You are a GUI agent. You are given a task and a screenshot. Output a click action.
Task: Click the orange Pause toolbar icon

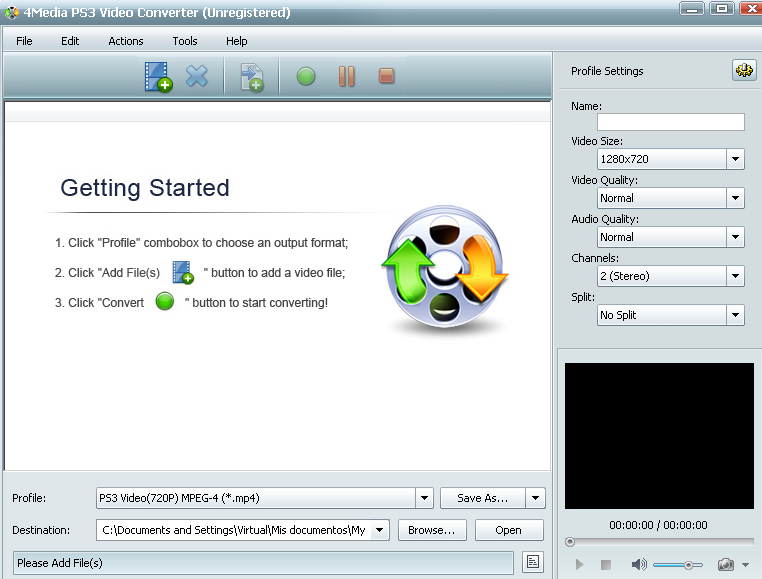pyautogui.click(x=346, y=76)
